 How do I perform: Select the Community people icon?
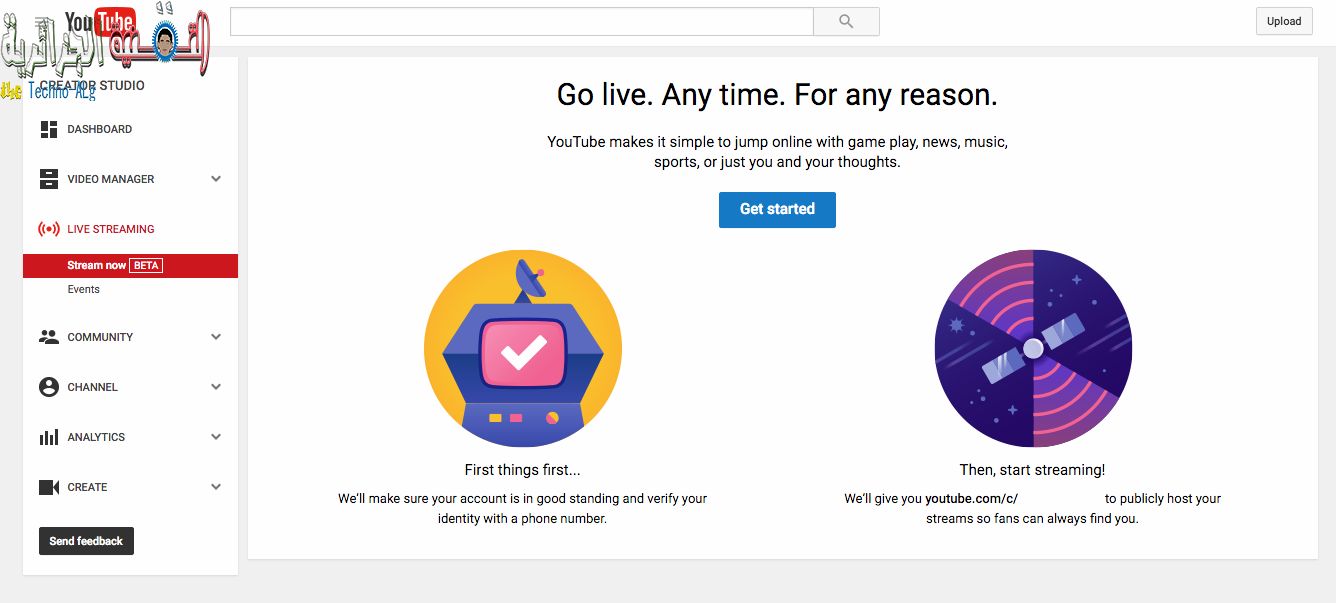coord(48,337)
